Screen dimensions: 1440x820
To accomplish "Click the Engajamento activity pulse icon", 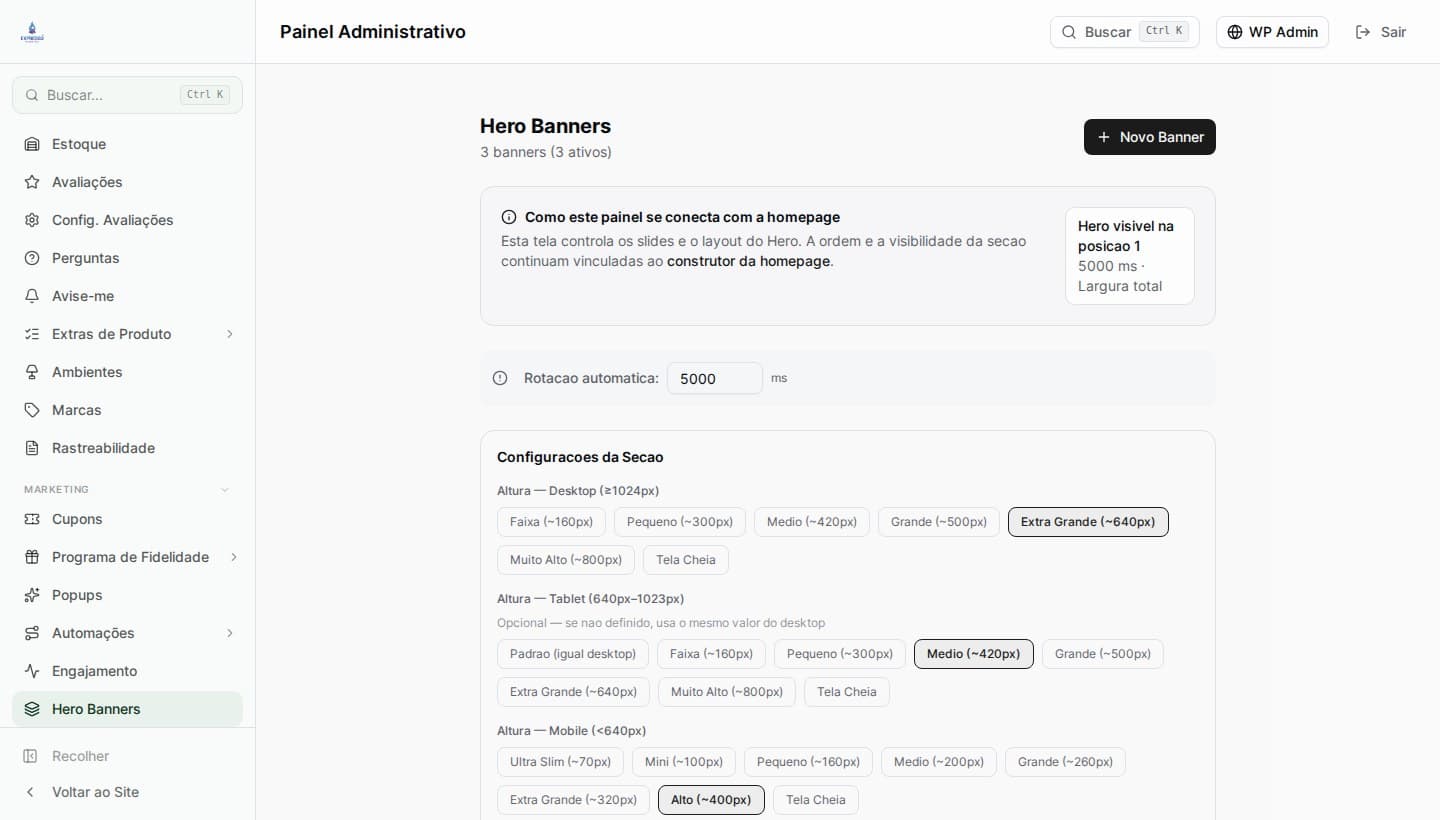I will pos(32,671).
